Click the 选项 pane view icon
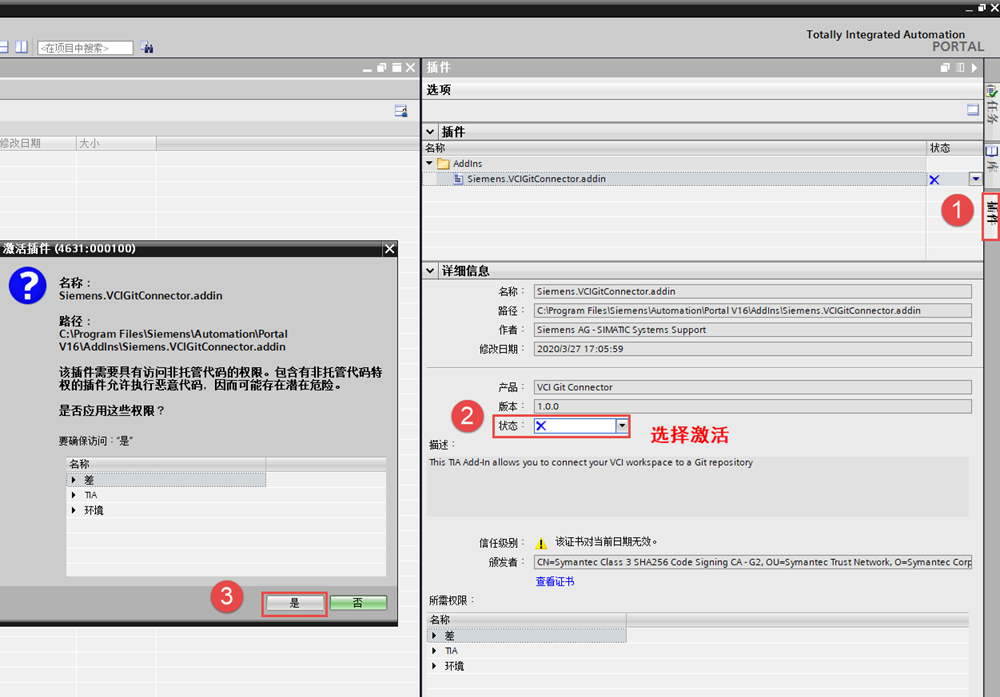The height and width of the screenshot is (697, 1000). [973, 110]
